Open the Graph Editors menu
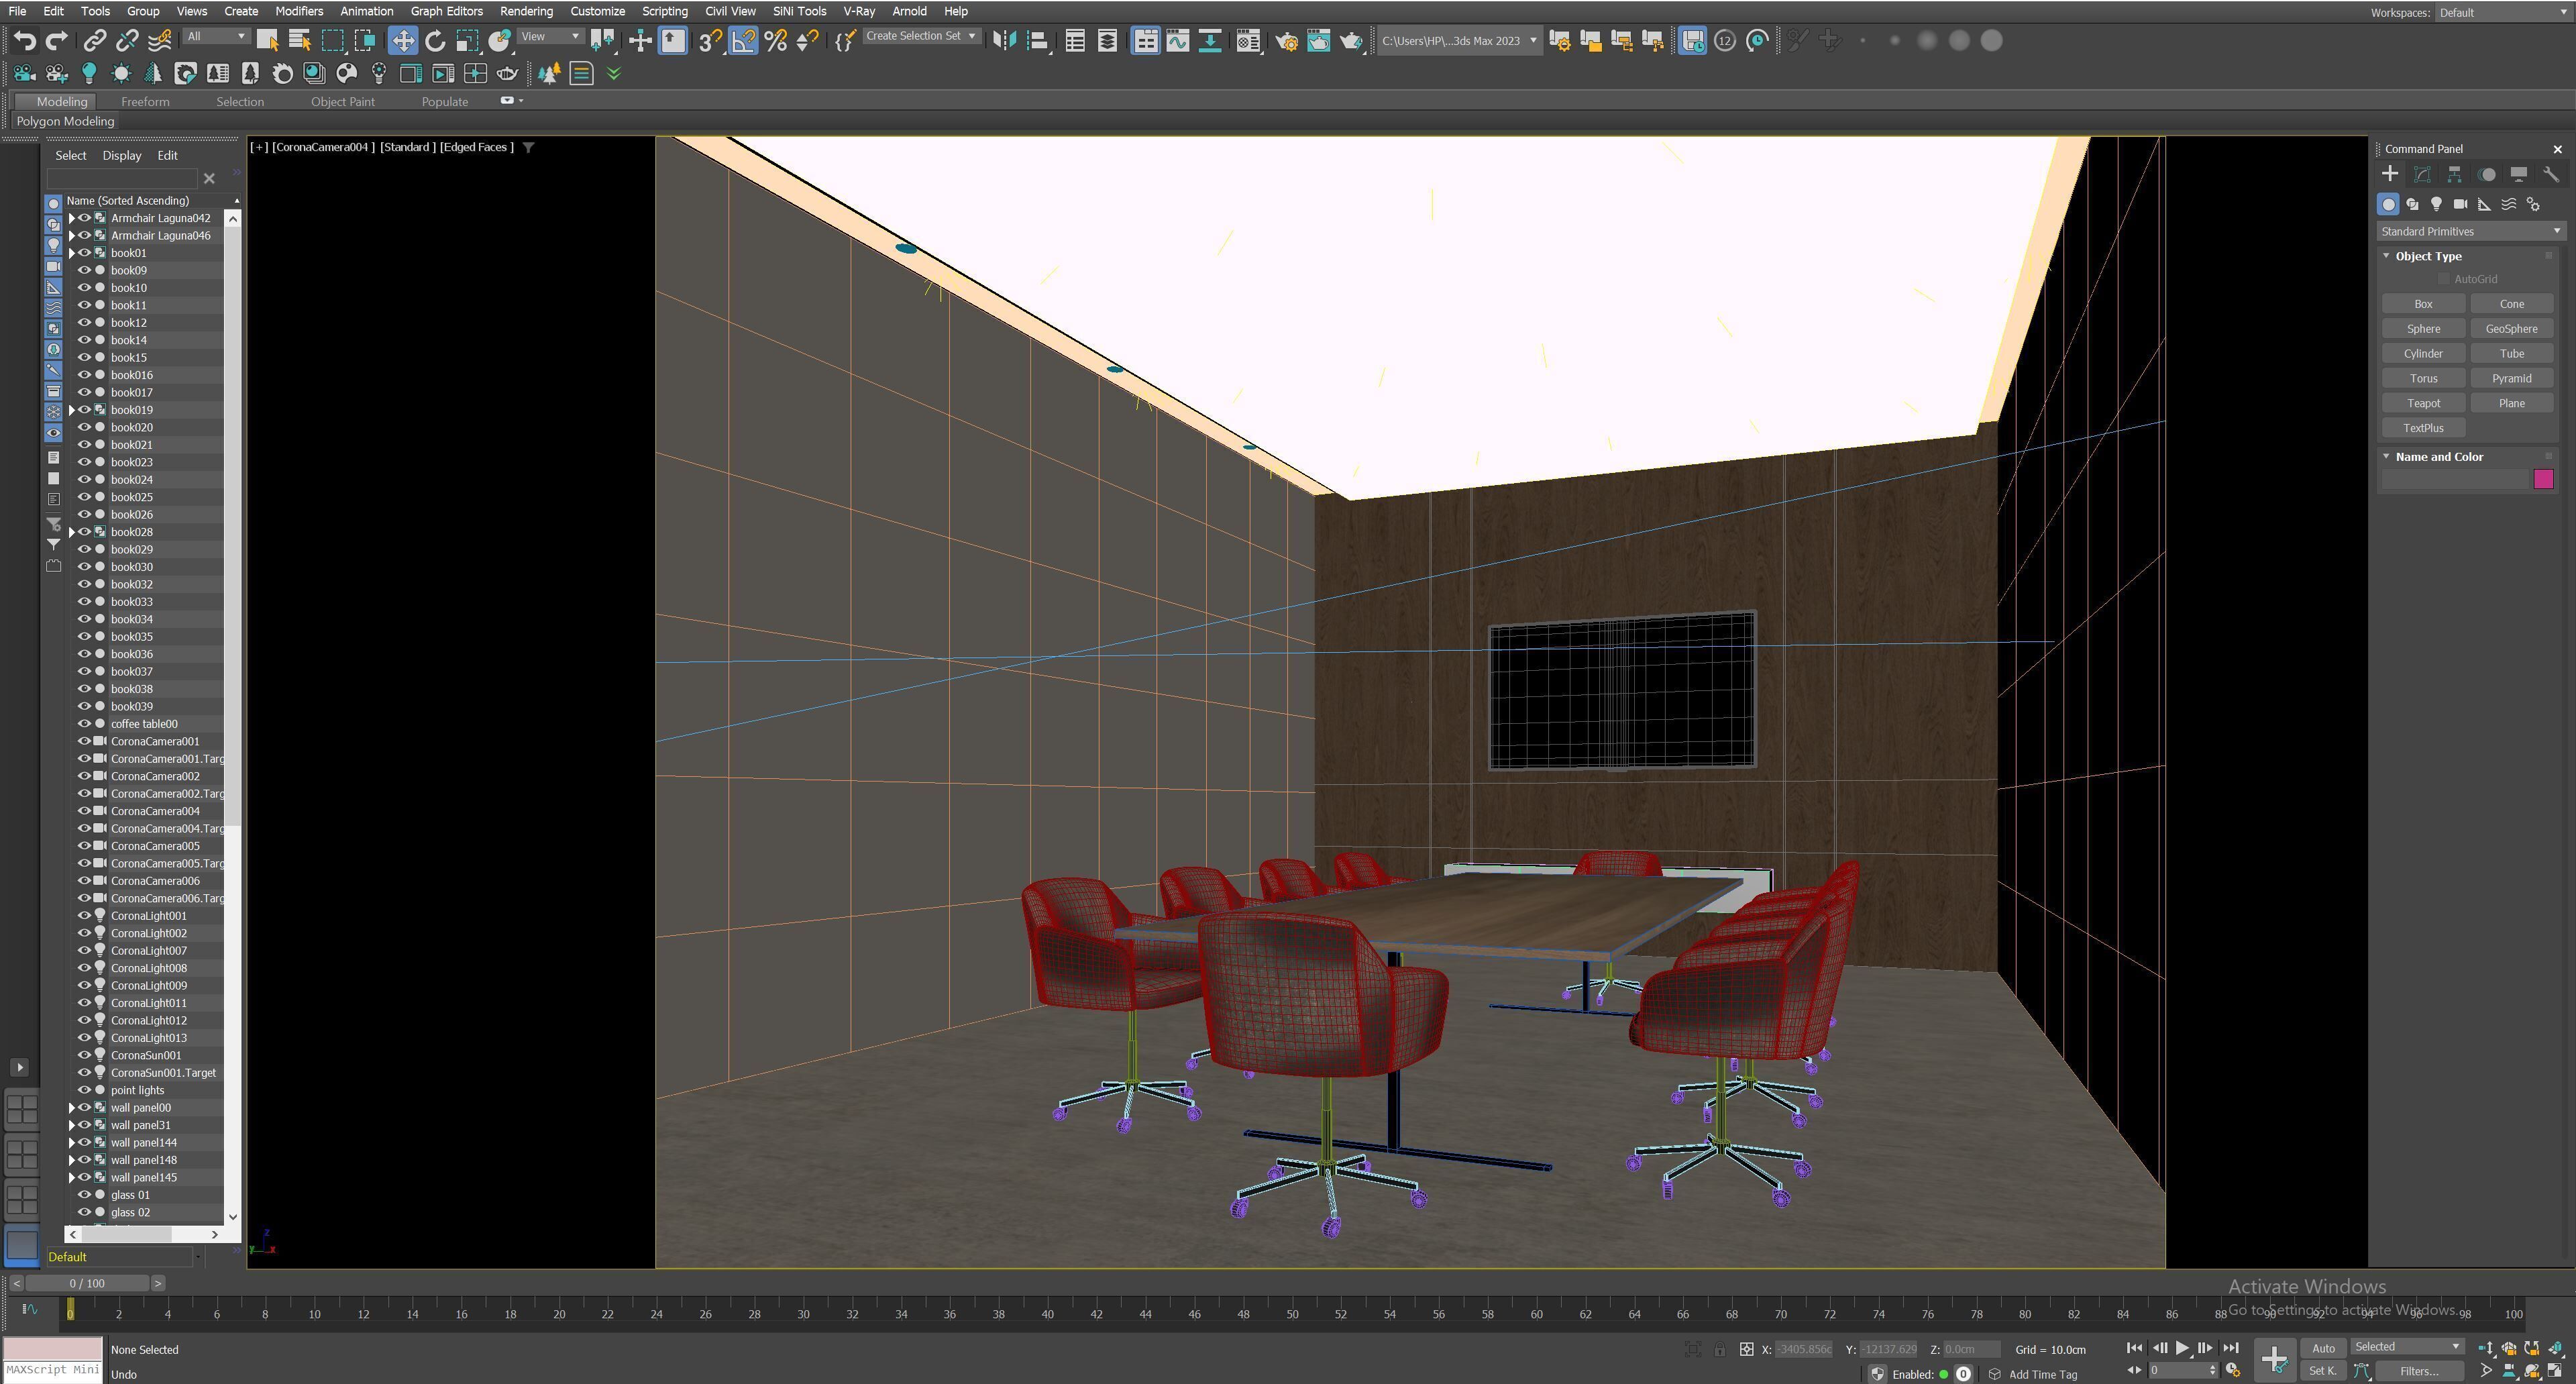The width and height of the screenshot is (2576, 1384). 446,11
